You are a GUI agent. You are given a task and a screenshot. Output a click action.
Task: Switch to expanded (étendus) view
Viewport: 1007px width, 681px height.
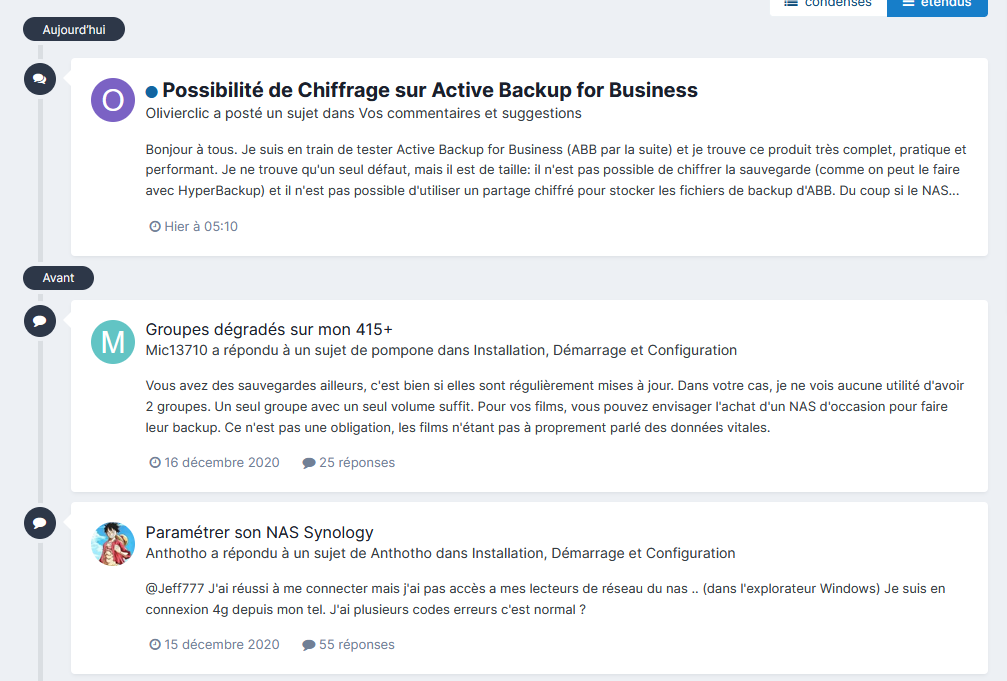936,4
